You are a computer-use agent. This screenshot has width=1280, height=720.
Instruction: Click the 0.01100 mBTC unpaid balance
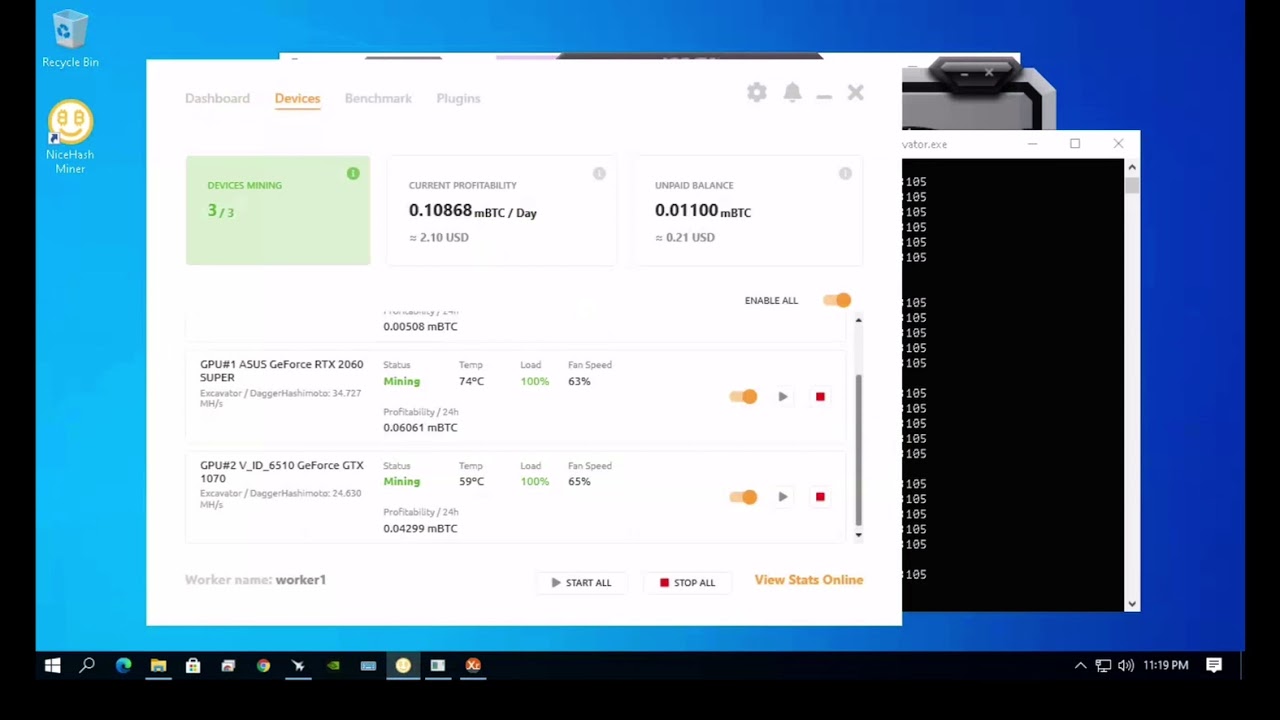point(703,211)
